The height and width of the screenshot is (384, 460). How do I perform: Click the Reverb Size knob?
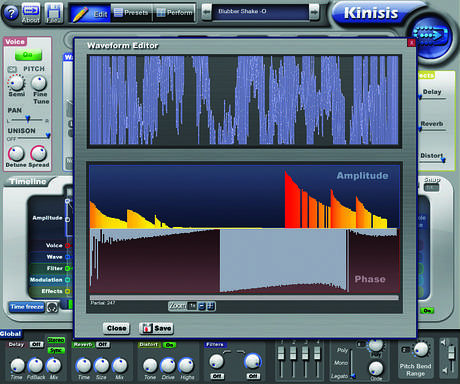[101, 366]
